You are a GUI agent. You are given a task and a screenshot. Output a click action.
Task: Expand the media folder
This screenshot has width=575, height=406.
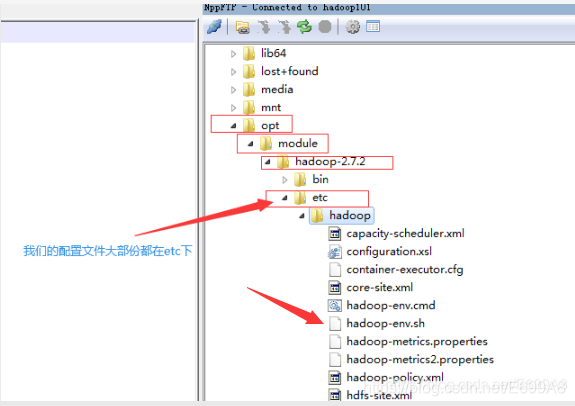[x=233, y=90]
